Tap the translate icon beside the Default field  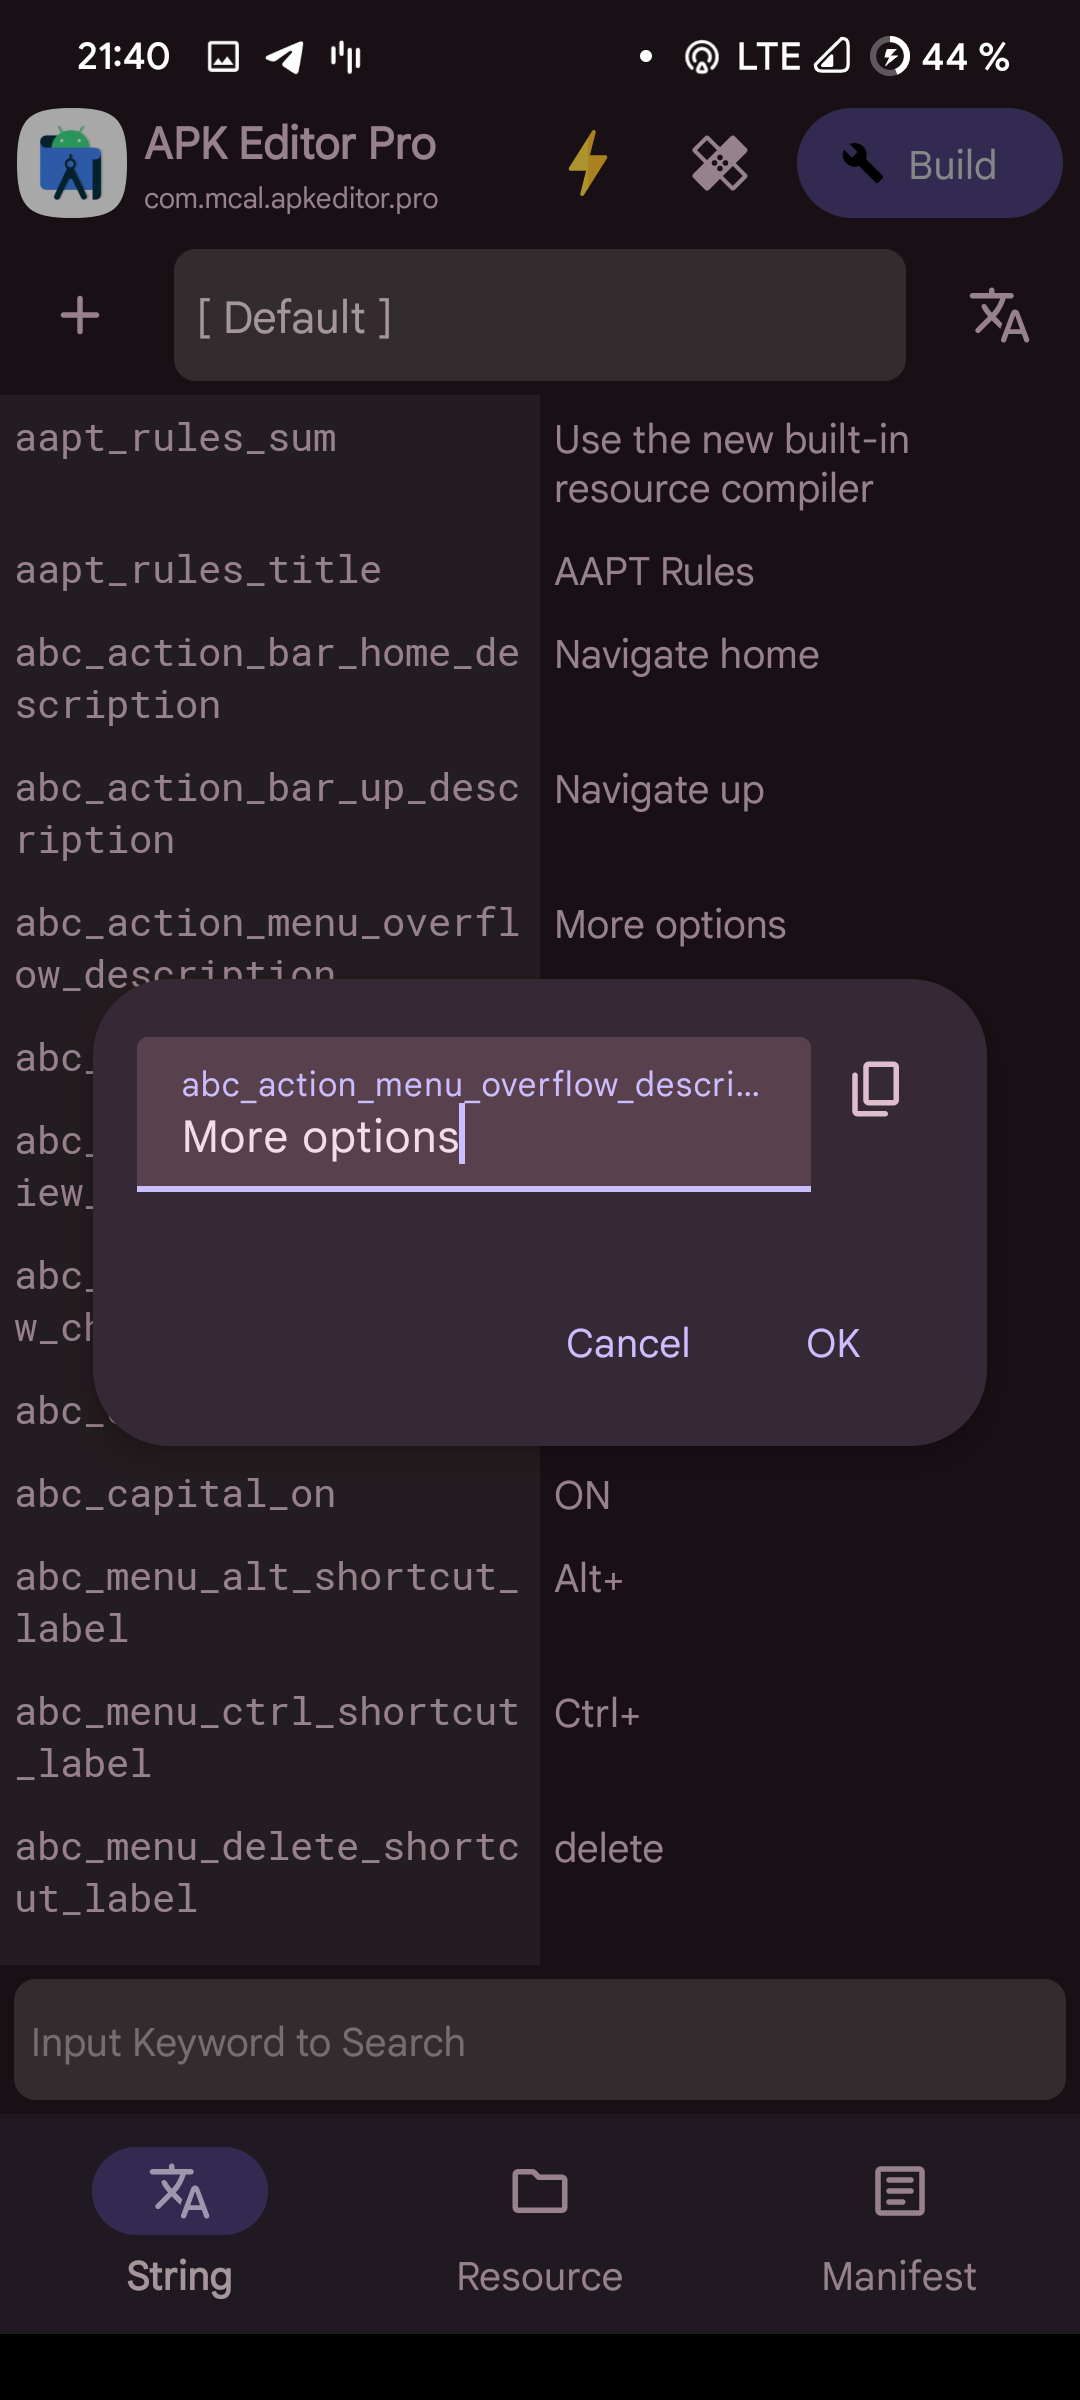[1000, 316]
